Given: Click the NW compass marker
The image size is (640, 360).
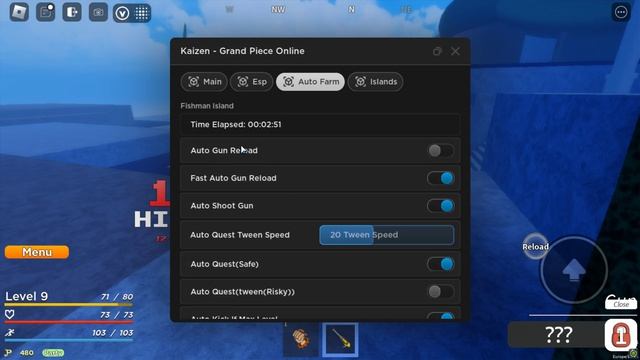Looking at the screenshot, I should click(278, 9).
